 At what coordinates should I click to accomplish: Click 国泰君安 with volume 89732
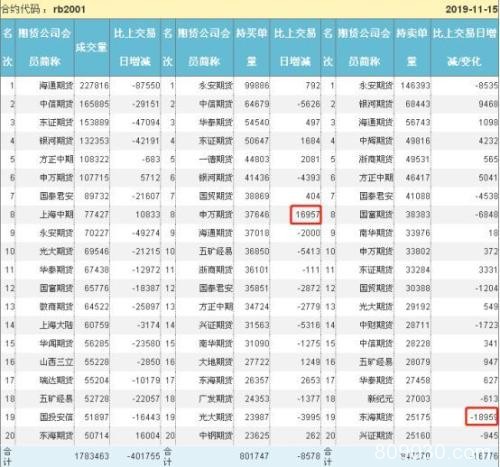56,196
